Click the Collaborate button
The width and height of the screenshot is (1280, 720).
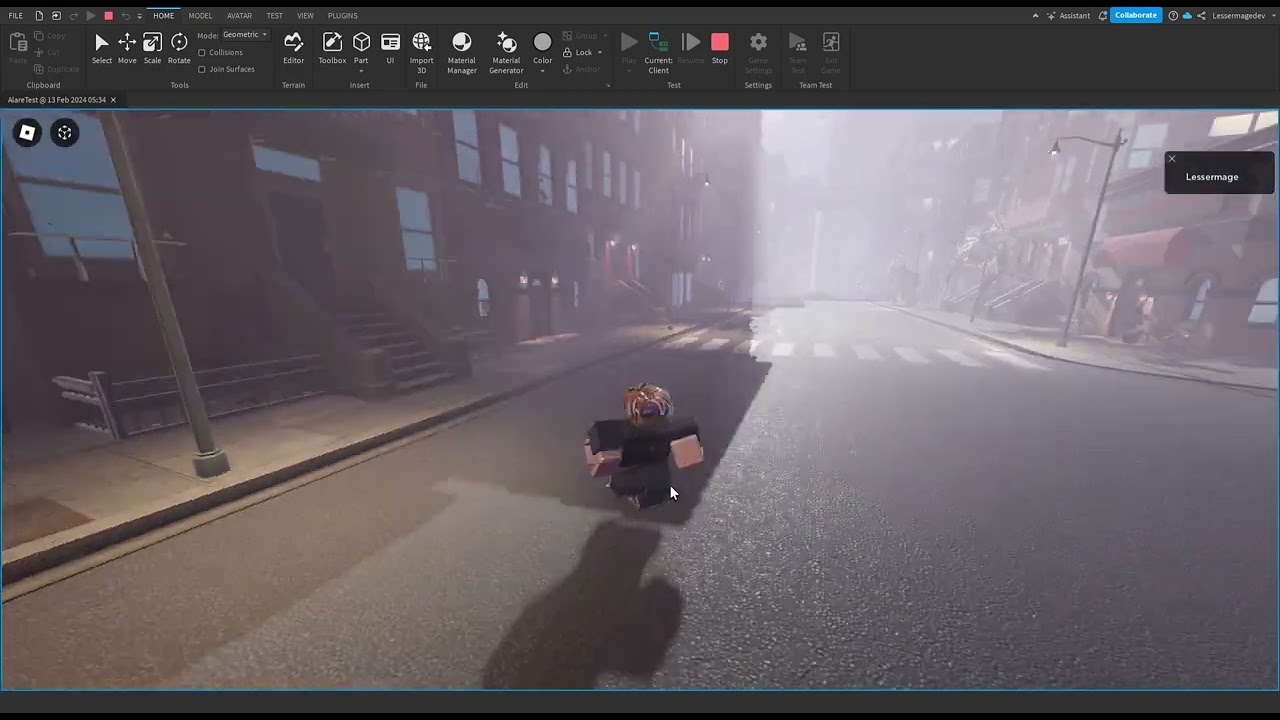1135,16
